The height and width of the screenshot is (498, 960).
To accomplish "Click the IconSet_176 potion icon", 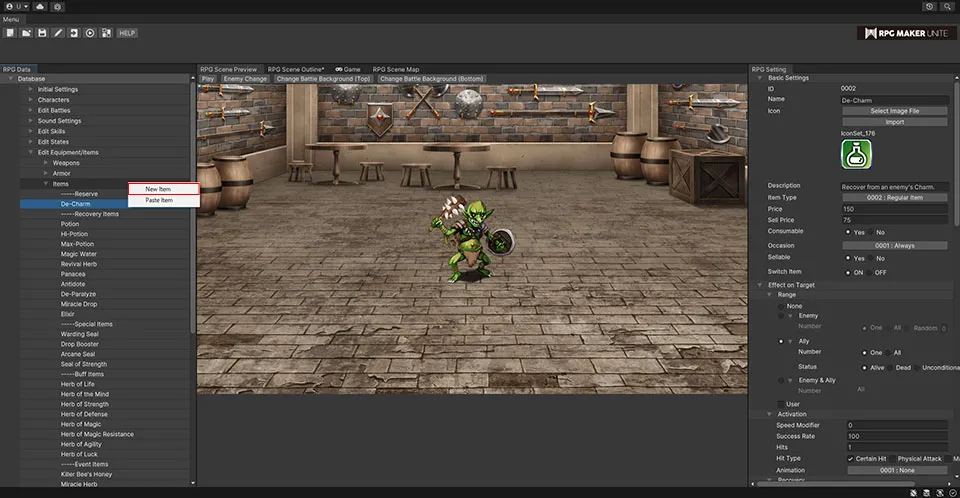I will (x=856, y=154).
